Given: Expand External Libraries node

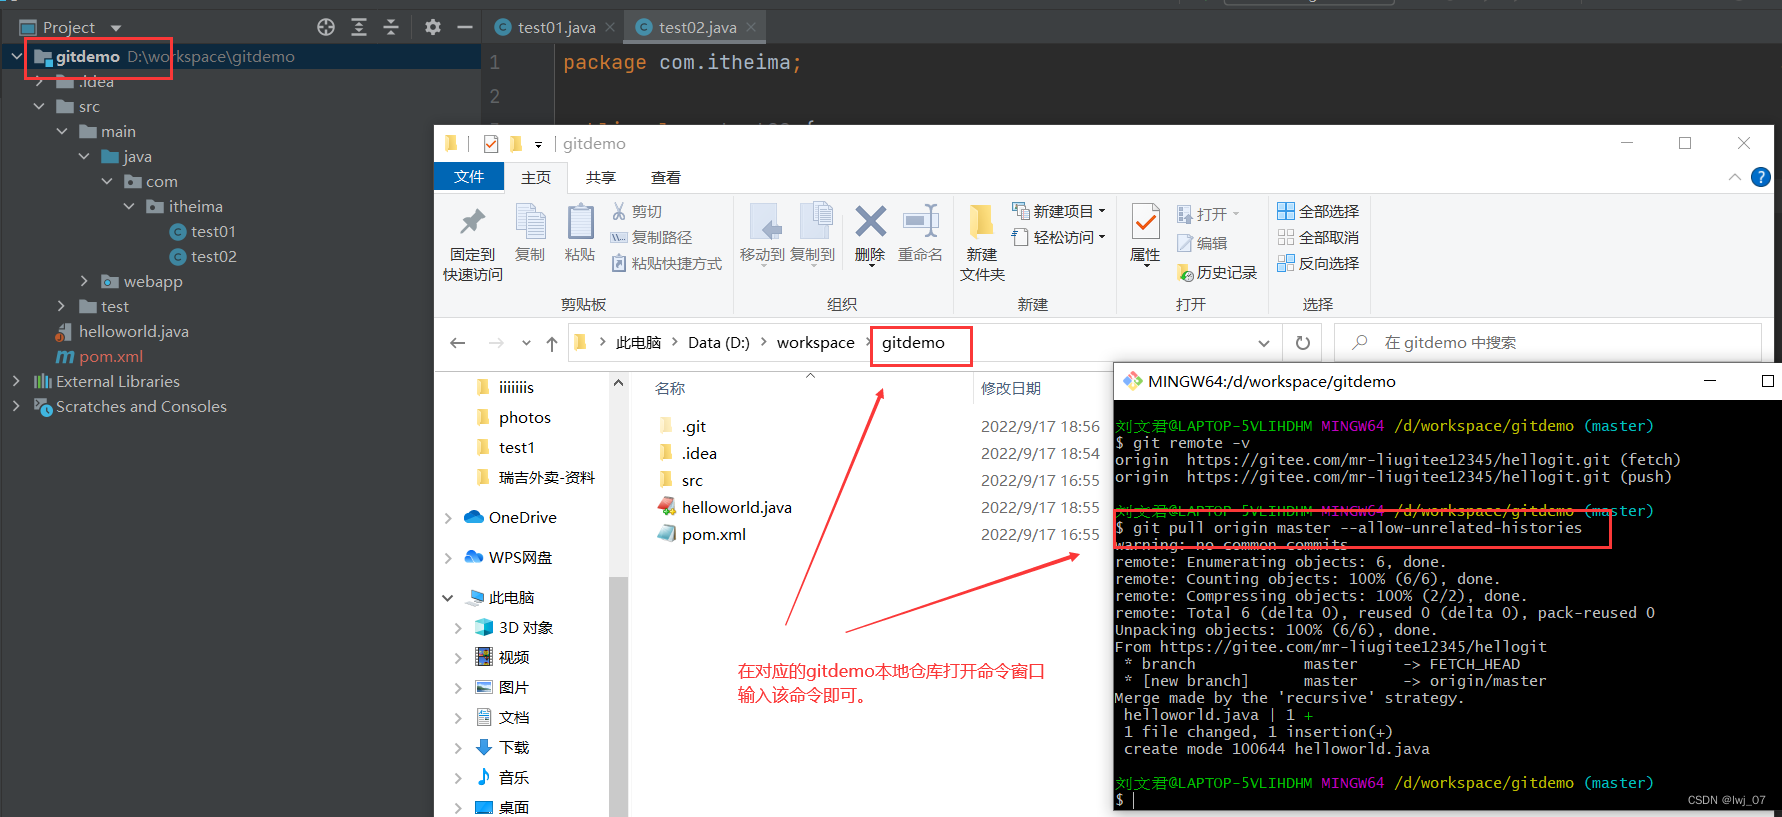Looking at the screenshot, I should click(16, 381).
